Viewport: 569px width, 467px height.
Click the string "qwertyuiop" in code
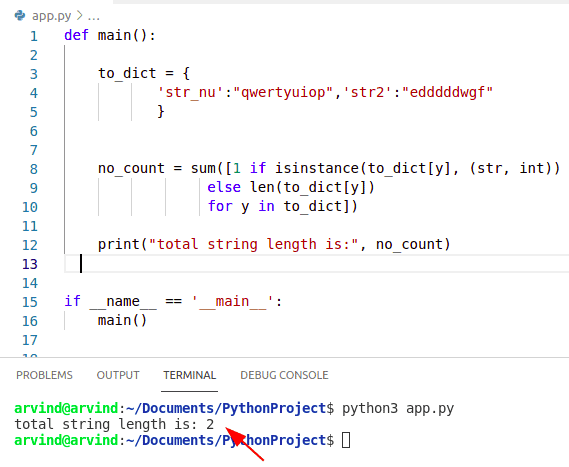[x=283, y=92]
